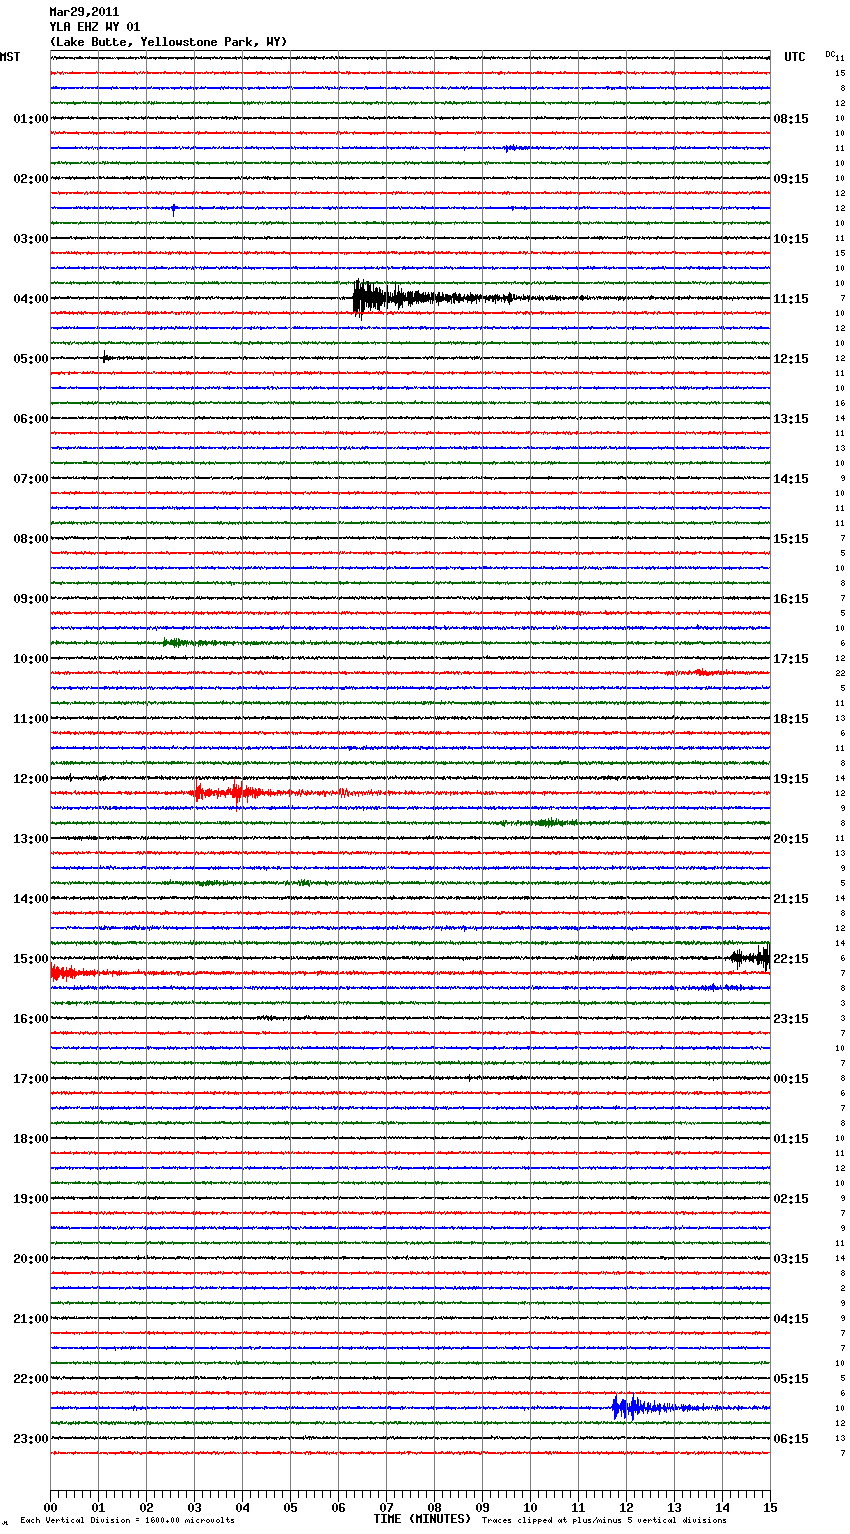Viewport: 850px width, 1534px height.
Task: Click the 08:15 UTC time label
Action: pos(791,119)
